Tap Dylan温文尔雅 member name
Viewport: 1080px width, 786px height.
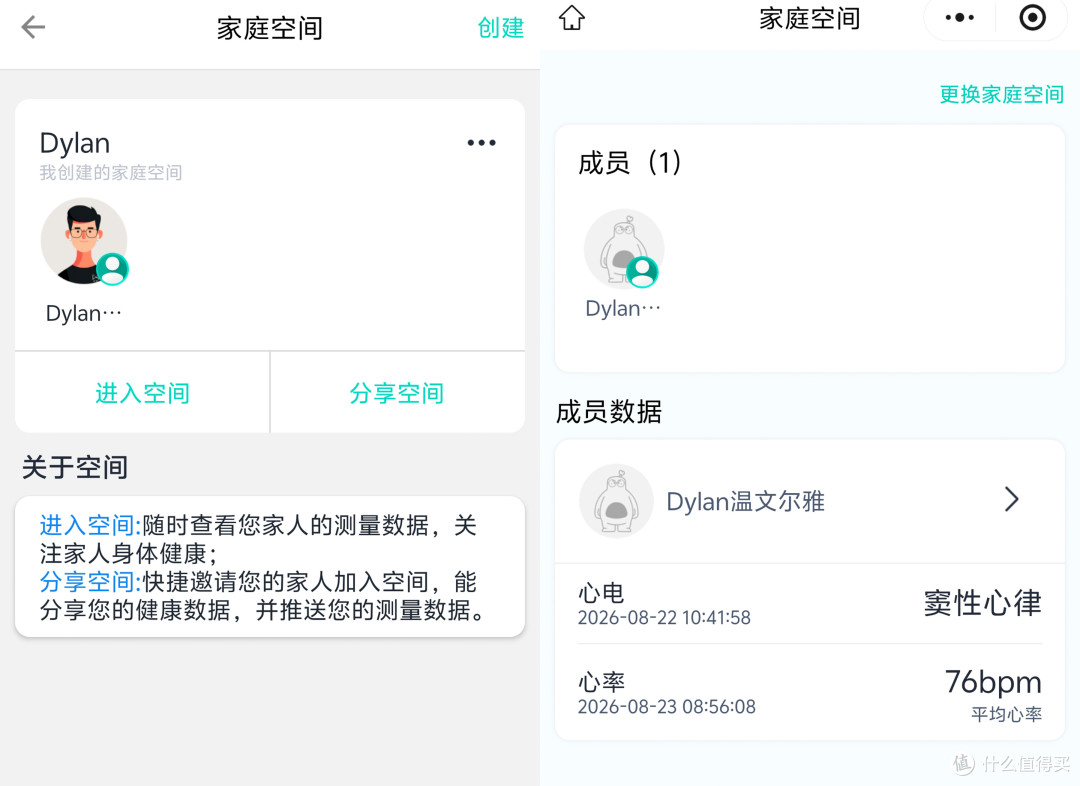pyautogui.click(x=745, y=501)
